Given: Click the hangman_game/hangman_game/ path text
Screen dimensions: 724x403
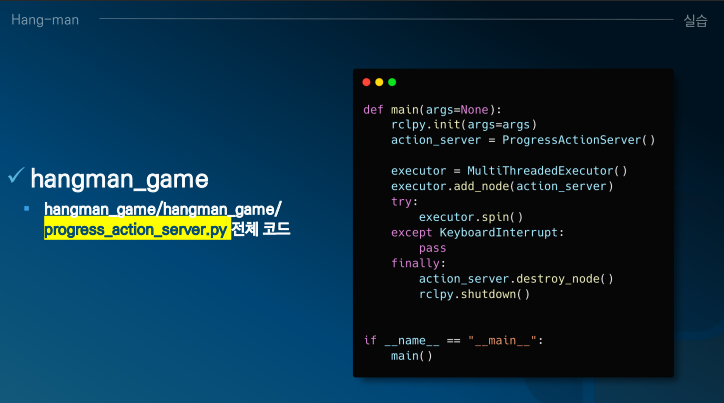Looking at the screenshot, I should tap(163, 209).
